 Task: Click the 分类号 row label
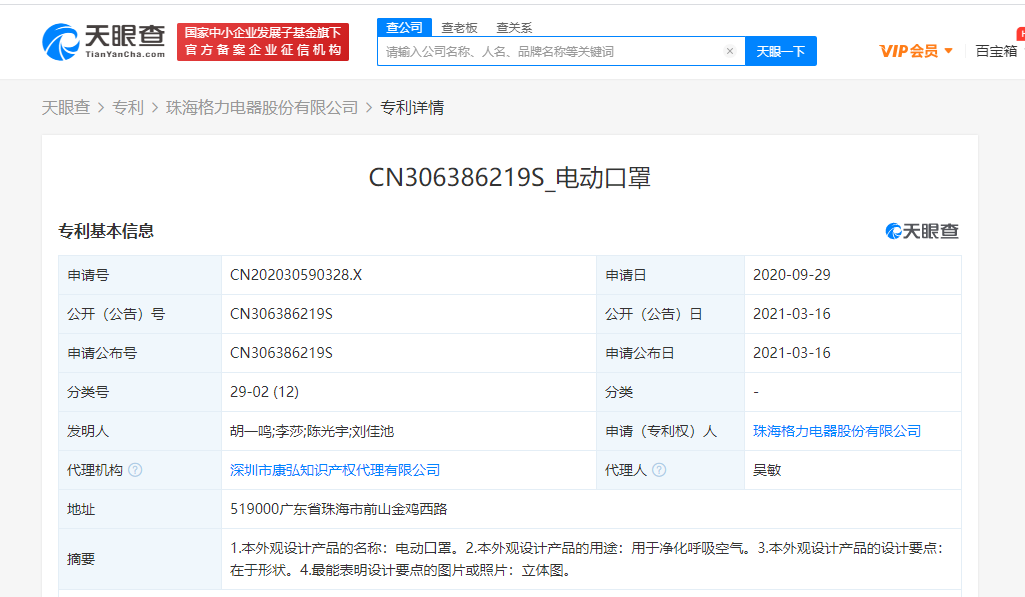click(88, 392)
